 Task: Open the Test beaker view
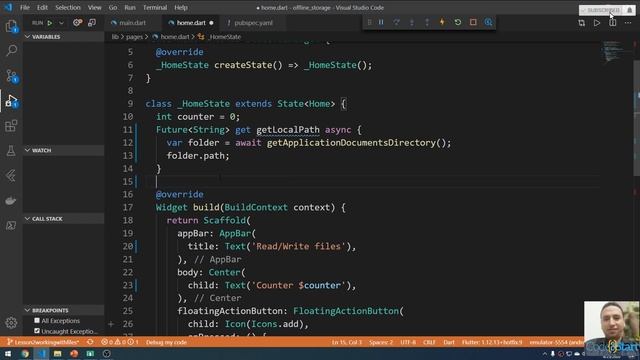point(11,151)
